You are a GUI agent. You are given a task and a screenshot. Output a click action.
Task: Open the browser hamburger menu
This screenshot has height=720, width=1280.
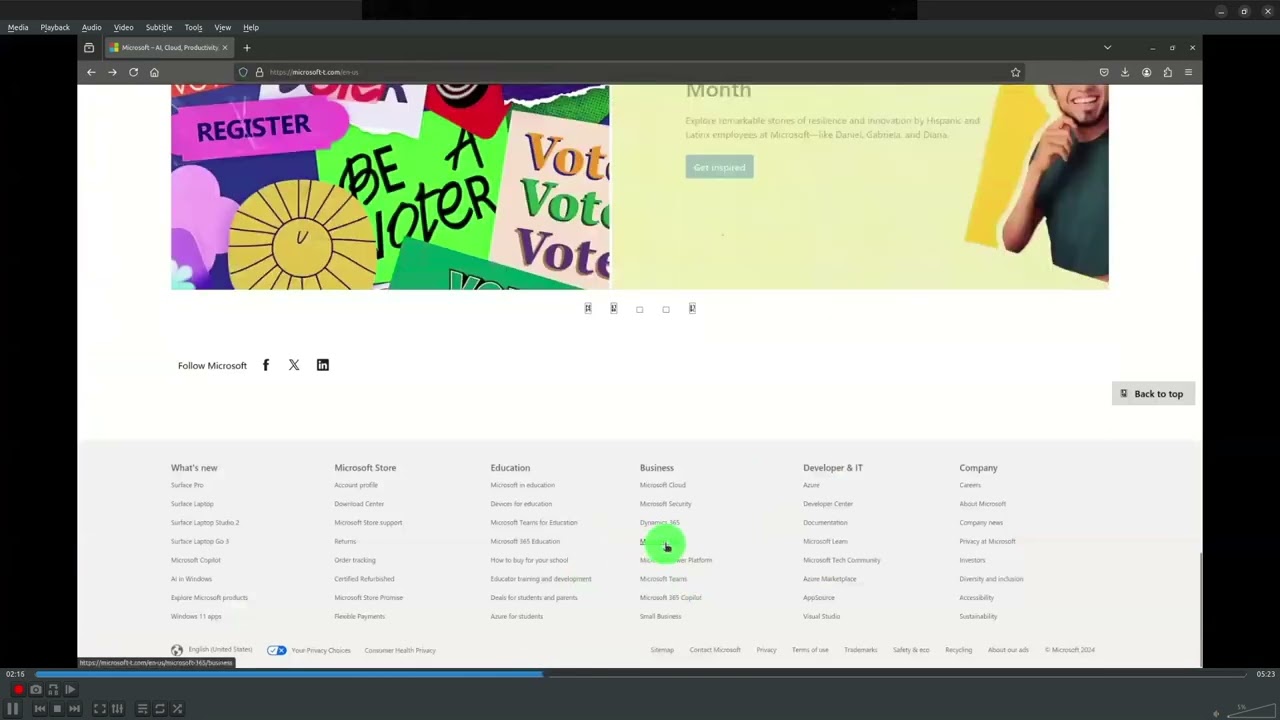coord(1188,72)
